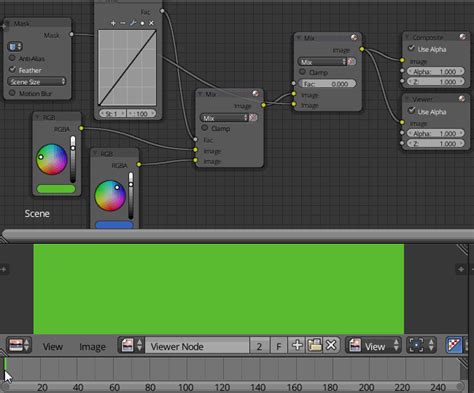
Task: Open the View menu in image editor
Action: 53,347
